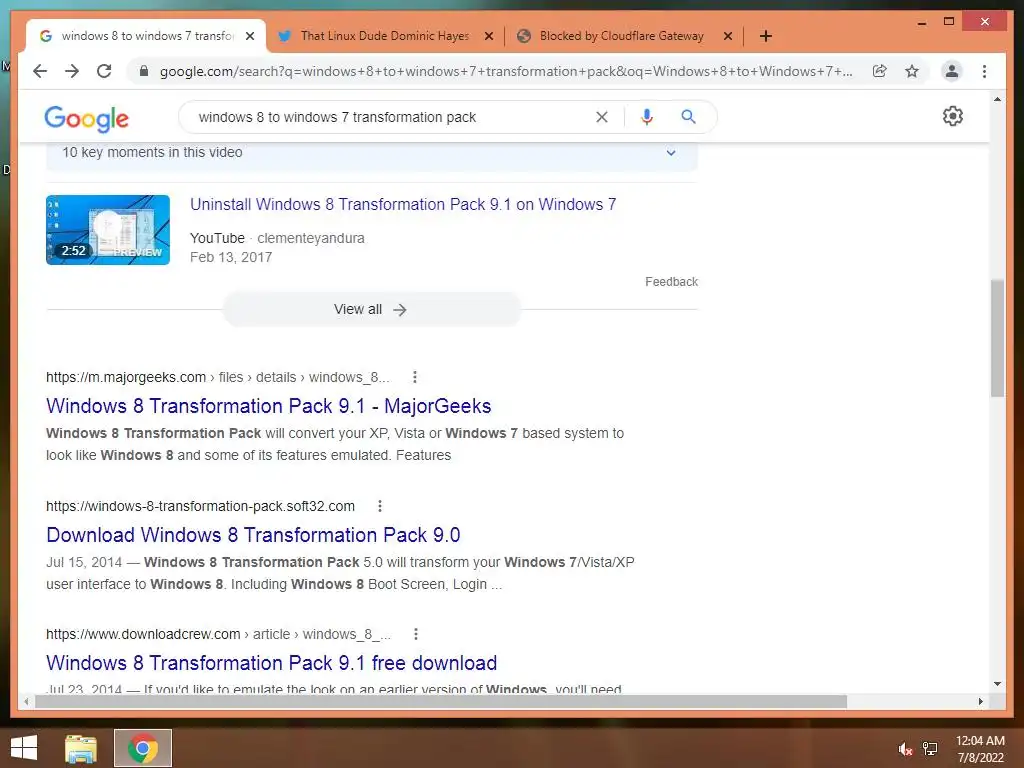Screen dimensions: 1024x768
Task: Open options for the soft32 result
Action: tap(380, 506)
